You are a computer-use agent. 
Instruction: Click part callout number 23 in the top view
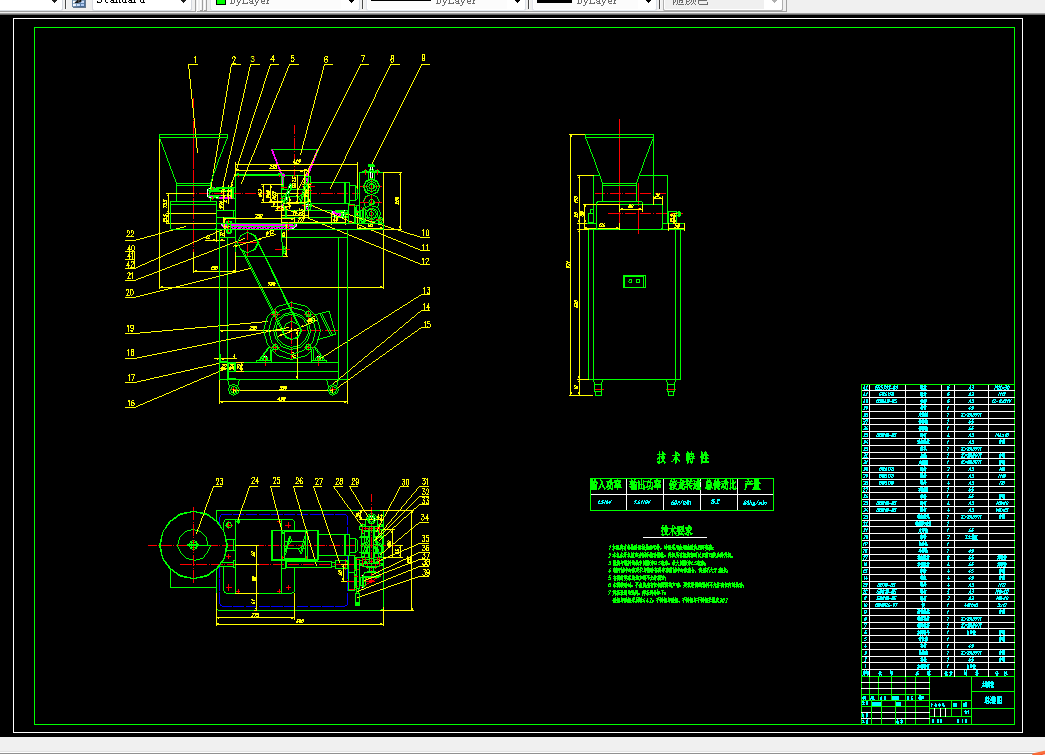(x=219, y=482)
